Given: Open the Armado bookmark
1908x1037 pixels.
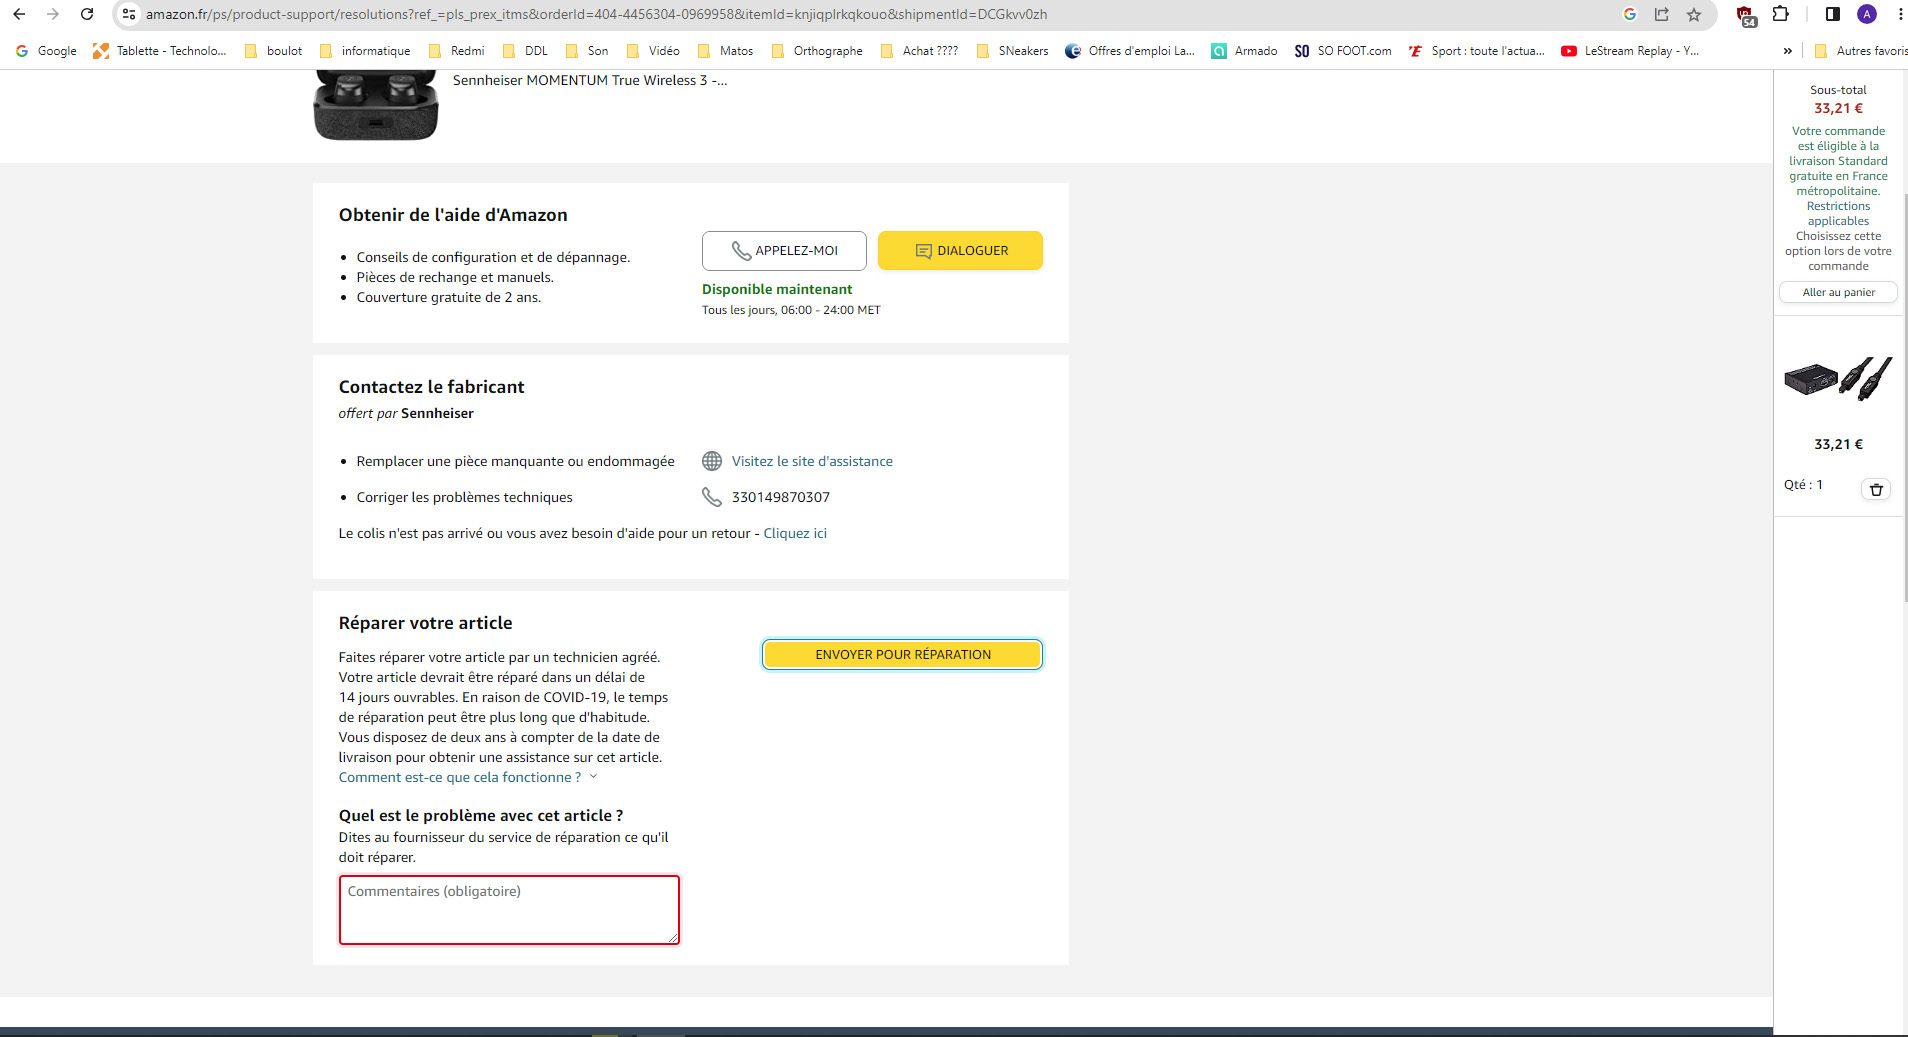Looking at the screenshot, I should 1245,51.
